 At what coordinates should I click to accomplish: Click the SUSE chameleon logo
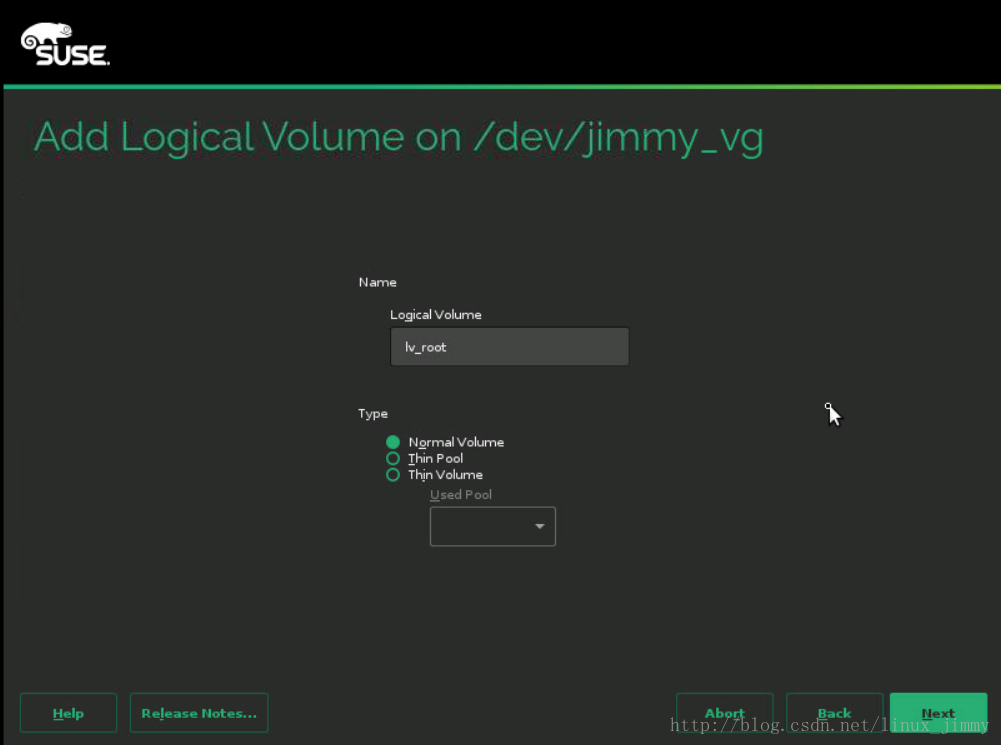[x=65, y=44]
